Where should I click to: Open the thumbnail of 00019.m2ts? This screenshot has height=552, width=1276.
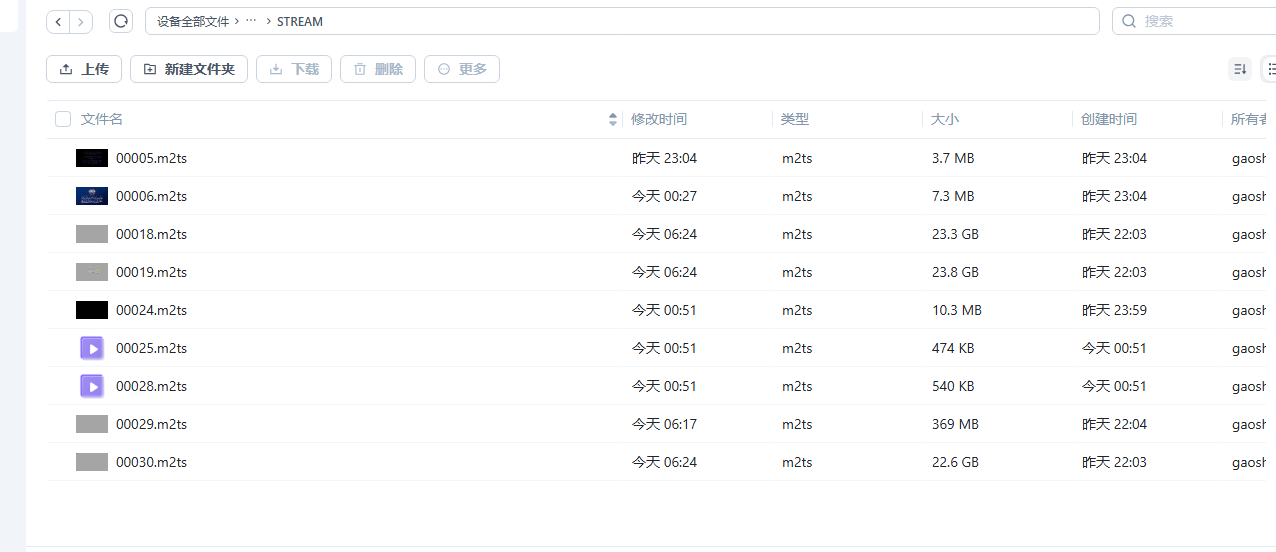tap(92, 272)
